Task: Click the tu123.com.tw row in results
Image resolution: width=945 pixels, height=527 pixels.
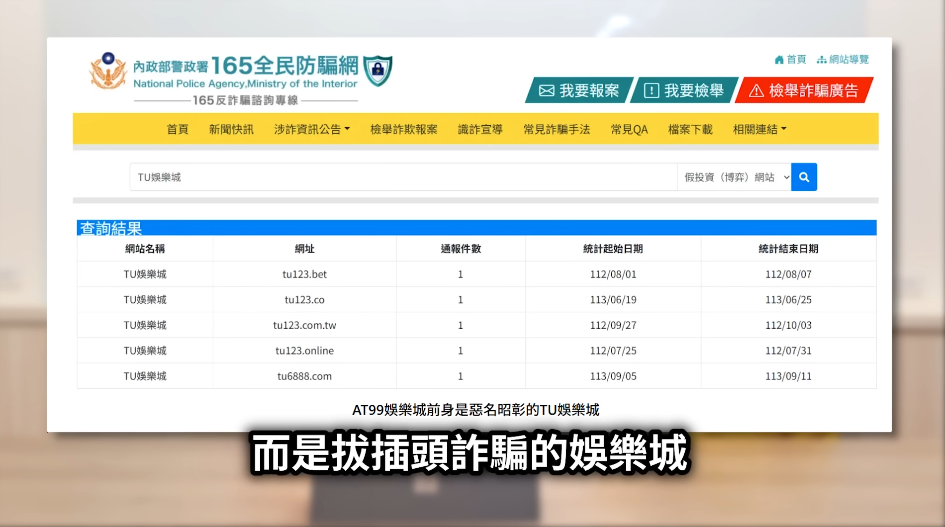Action: coord(304,325)
